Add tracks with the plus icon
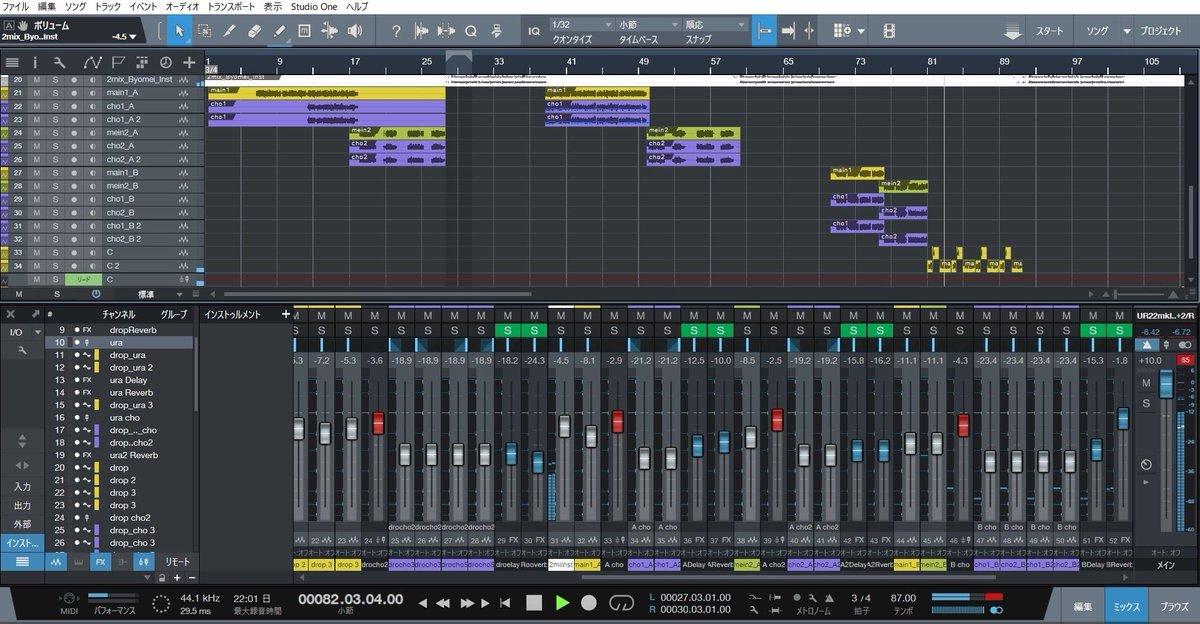1200x624 pixels. point(189,62)
